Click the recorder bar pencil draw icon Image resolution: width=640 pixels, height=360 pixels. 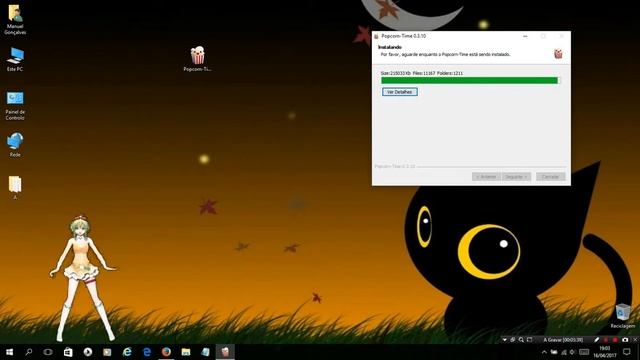[596, 340]
